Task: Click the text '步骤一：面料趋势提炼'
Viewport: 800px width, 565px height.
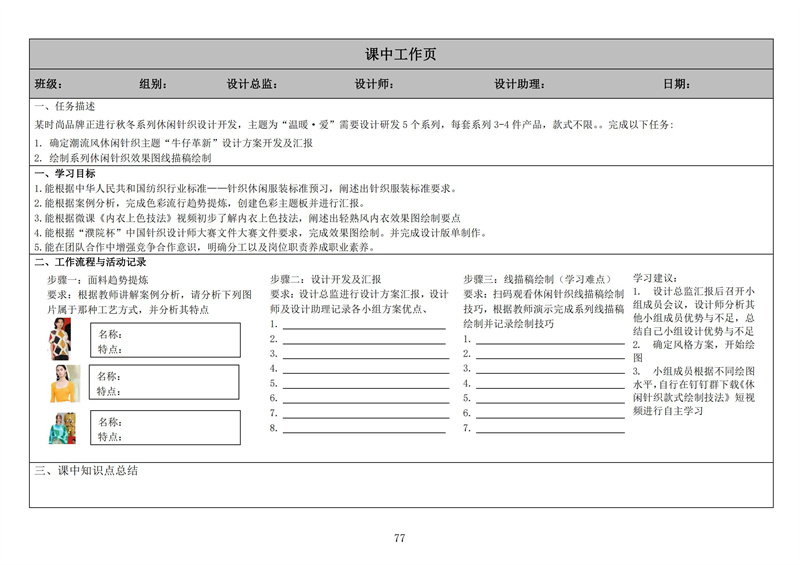Action: coord(98,280)
